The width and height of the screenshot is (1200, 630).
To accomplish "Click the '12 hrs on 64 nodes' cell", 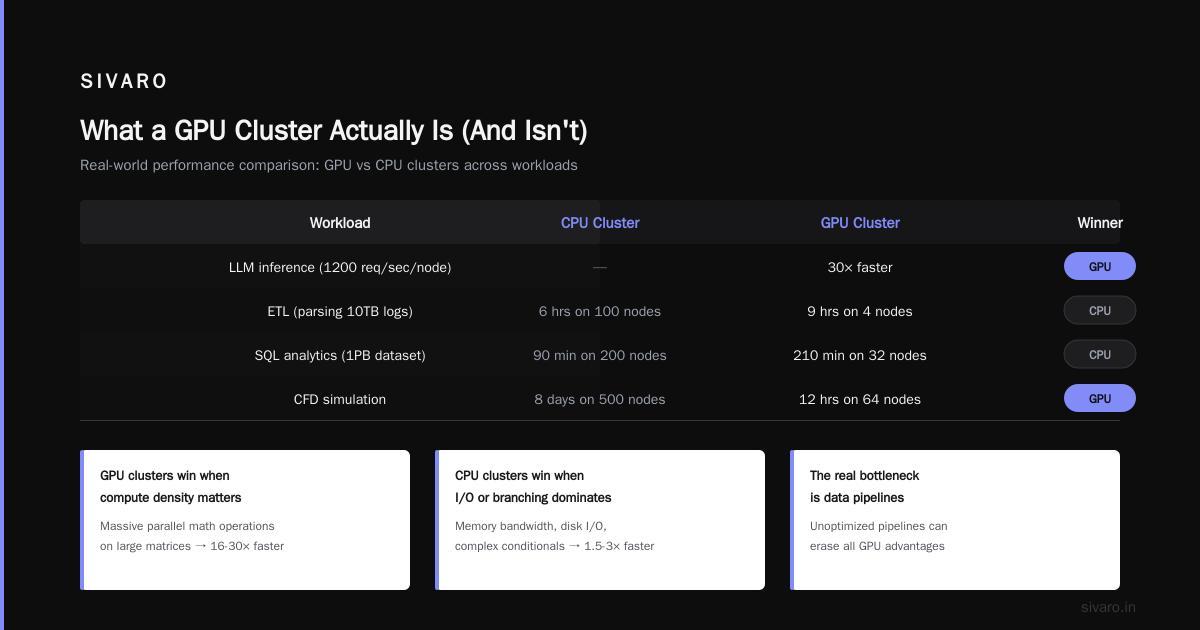I will pyautogui.click(x=860, y=399).
